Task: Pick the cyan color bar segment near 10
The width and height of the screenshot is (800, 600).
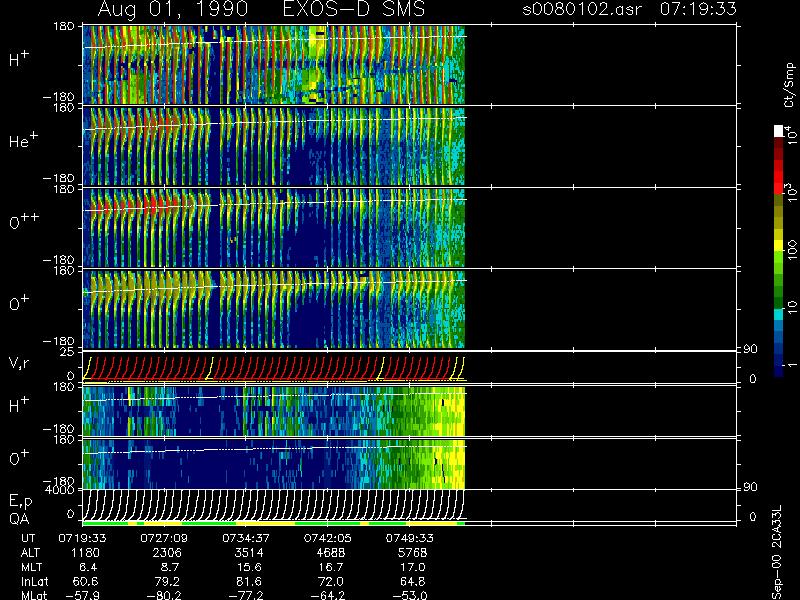Action: click(779, 314)
